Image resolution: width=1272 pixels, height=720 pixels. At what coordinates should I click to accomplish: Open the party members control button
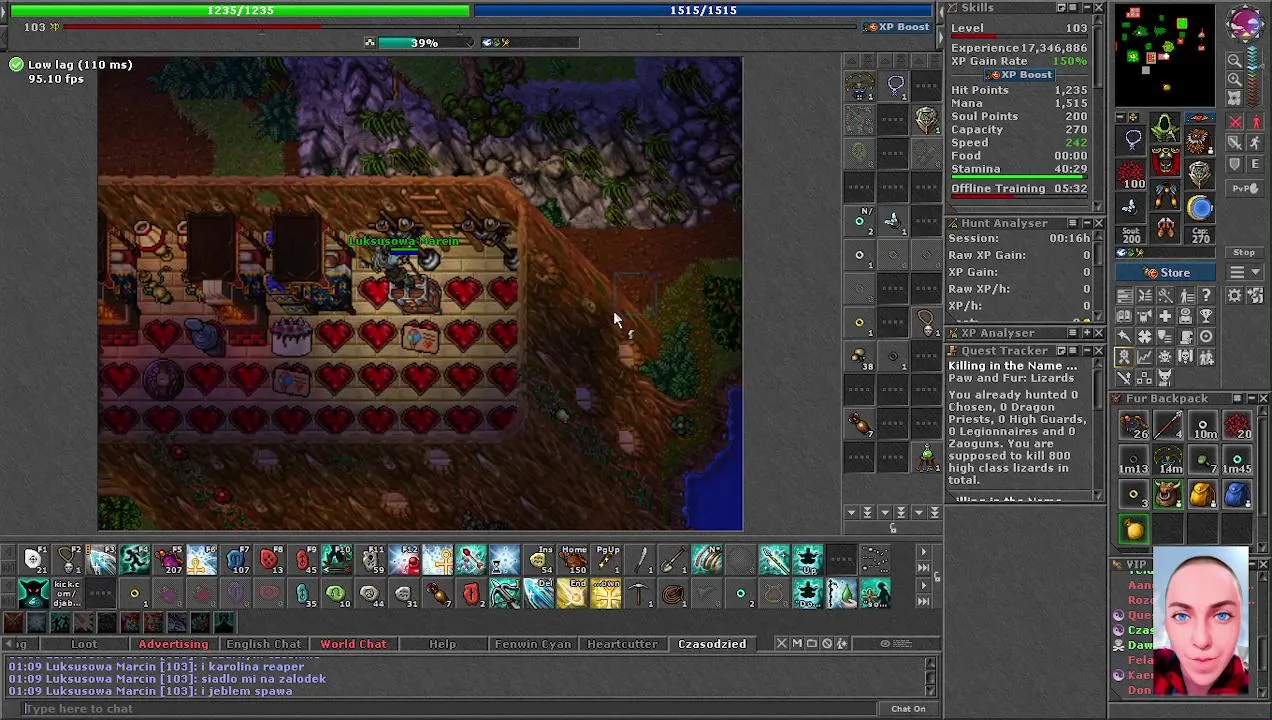click(1206, 357)
